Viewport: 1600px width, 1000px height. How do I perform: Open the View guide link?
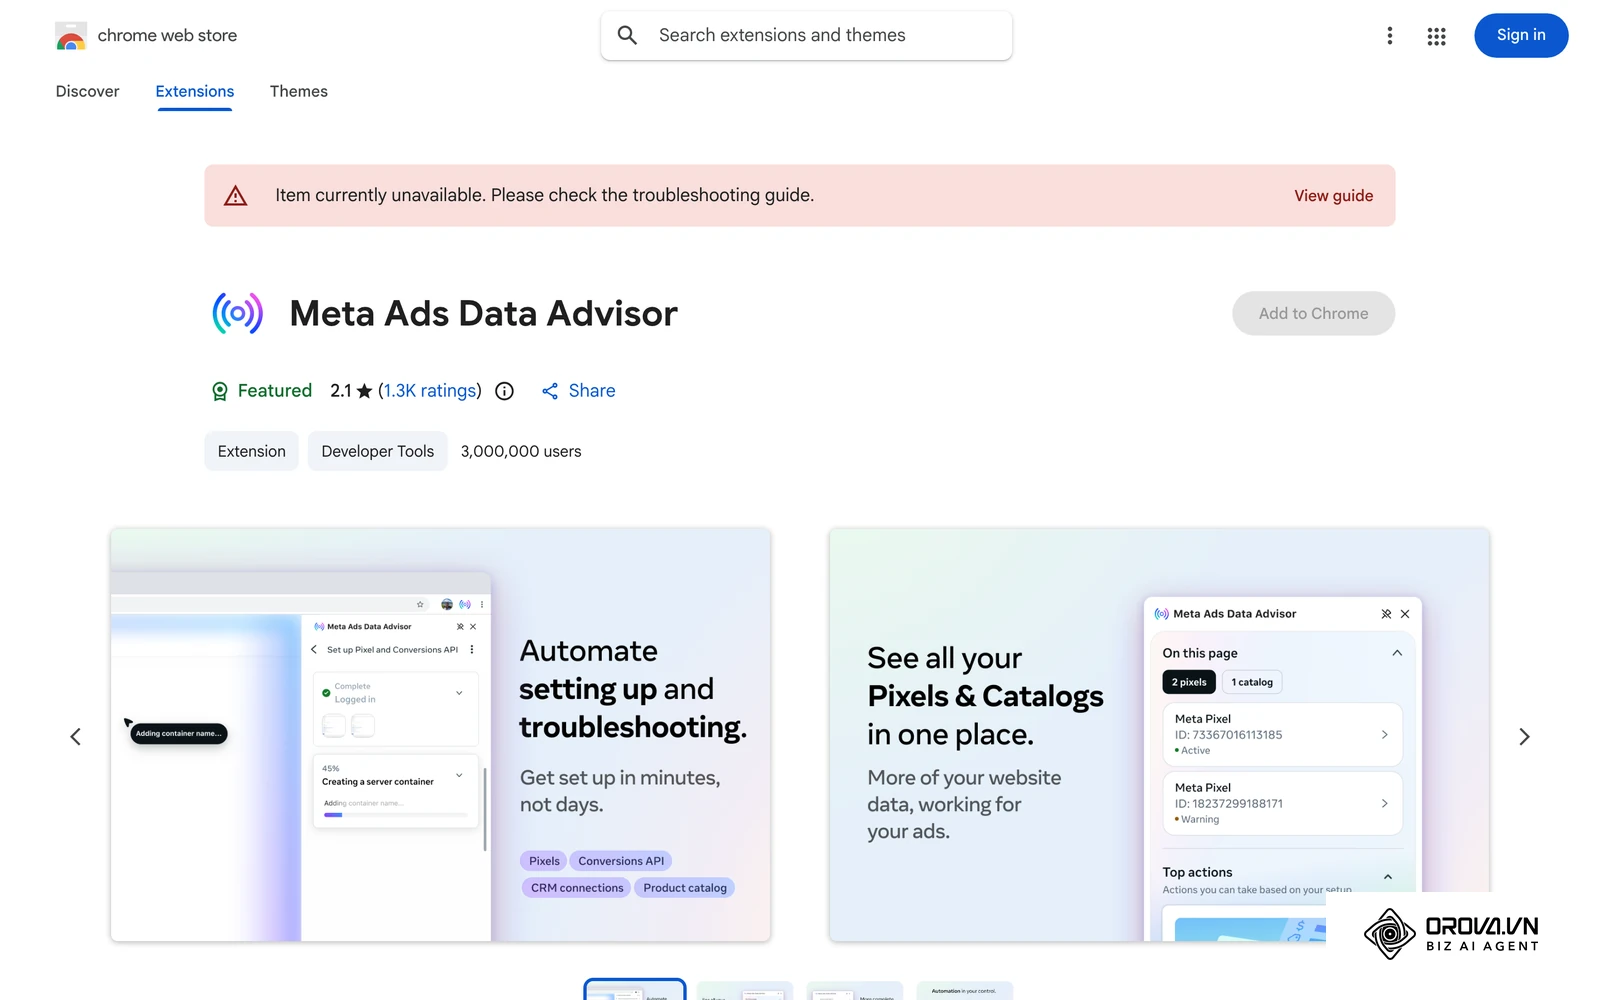(1333, 196)
